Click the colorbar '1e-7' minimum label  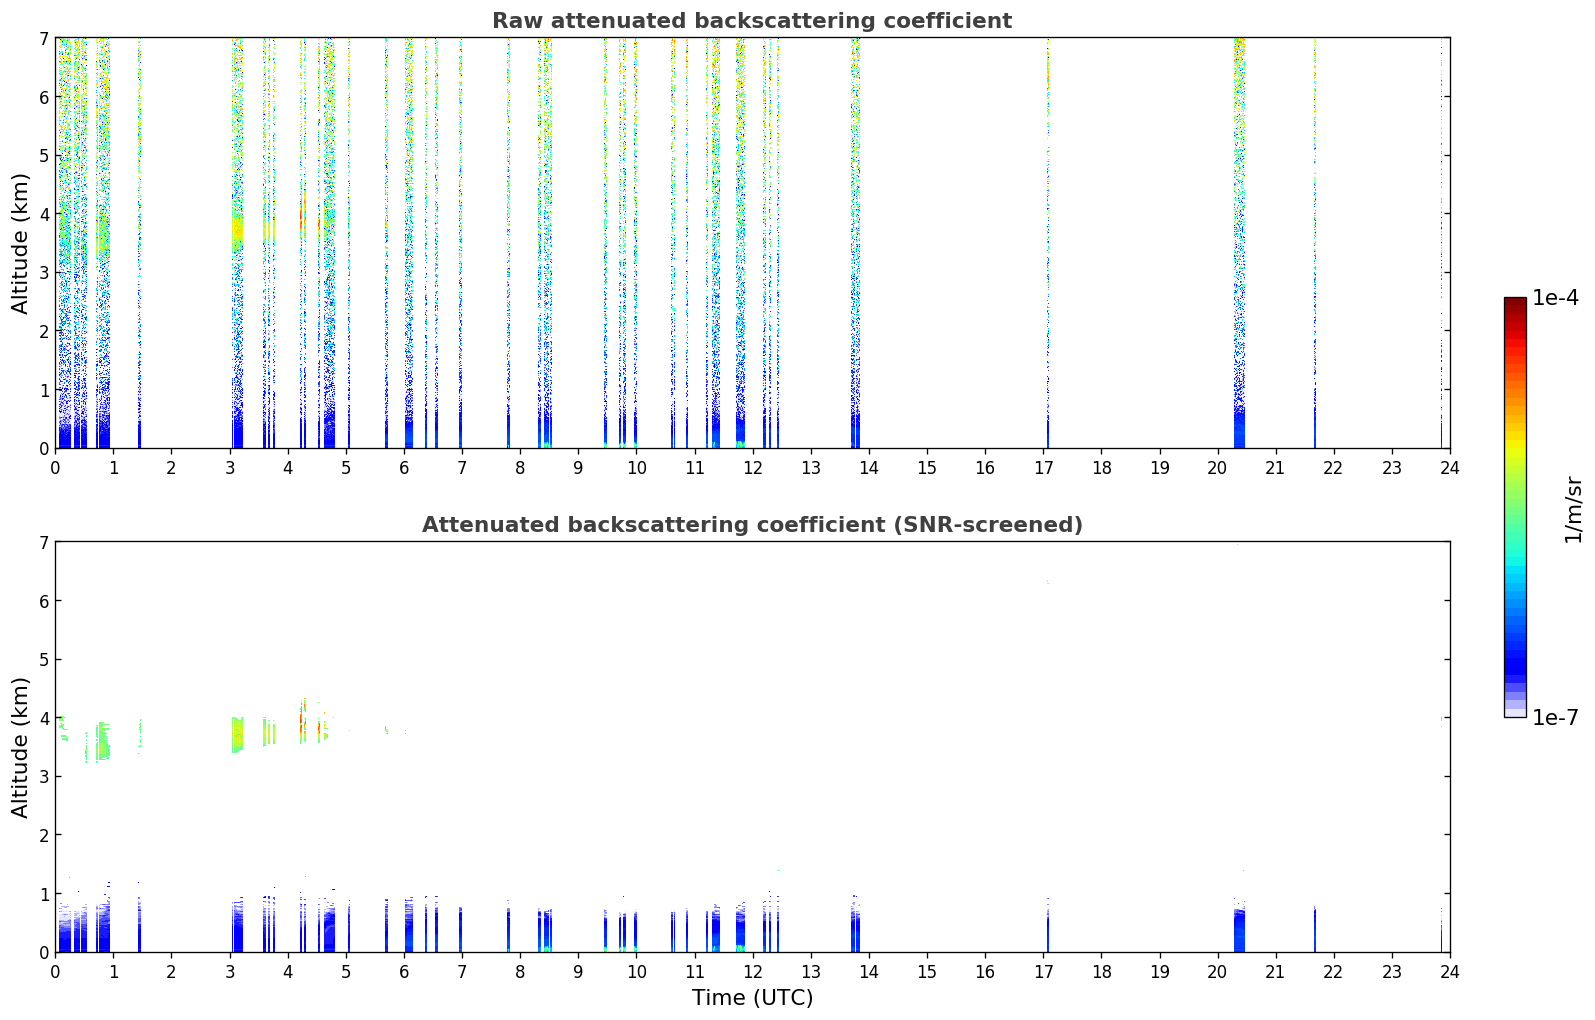click(x=1556, y=717)
